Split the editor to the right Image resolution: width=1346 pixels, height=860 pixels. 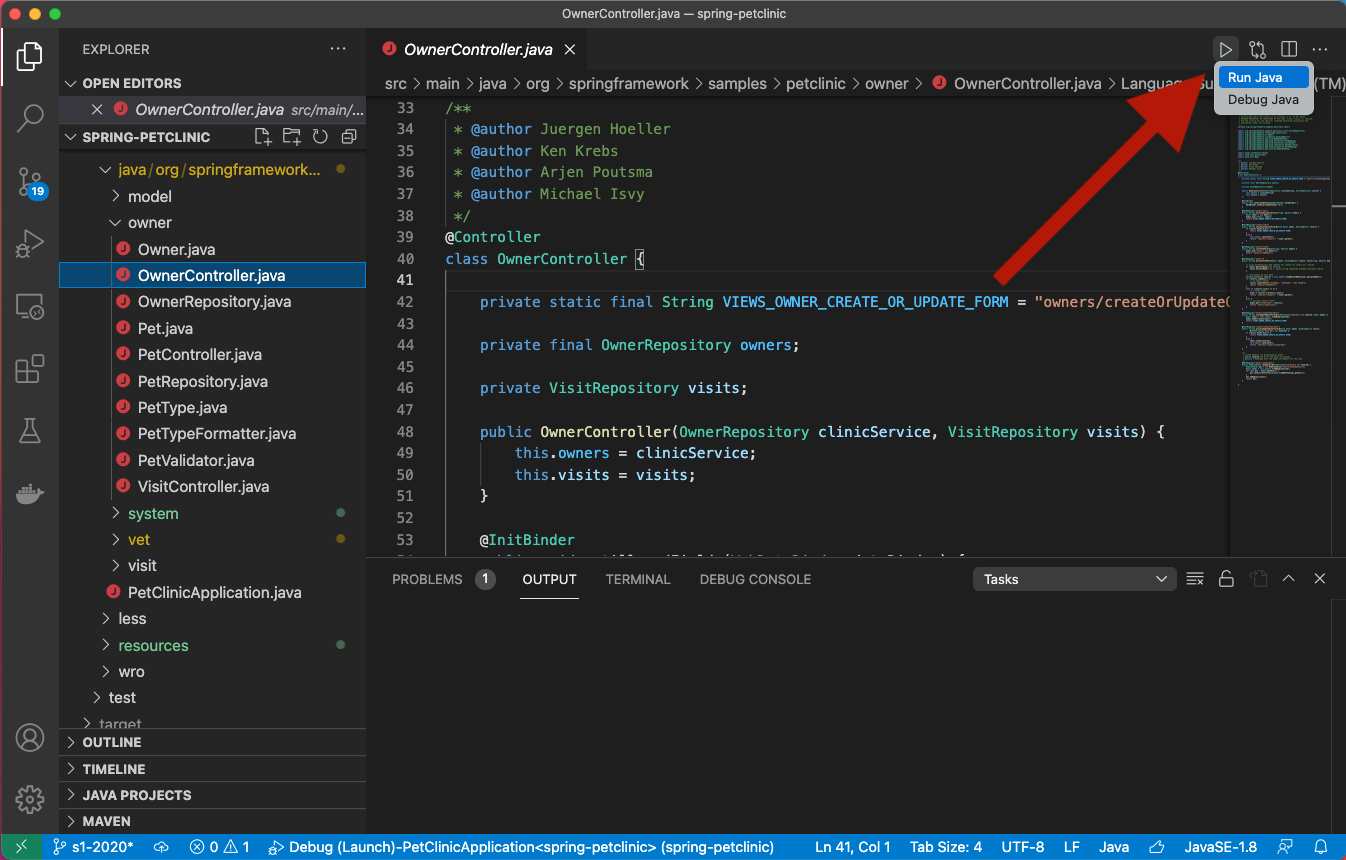(x=1289, y=49)
